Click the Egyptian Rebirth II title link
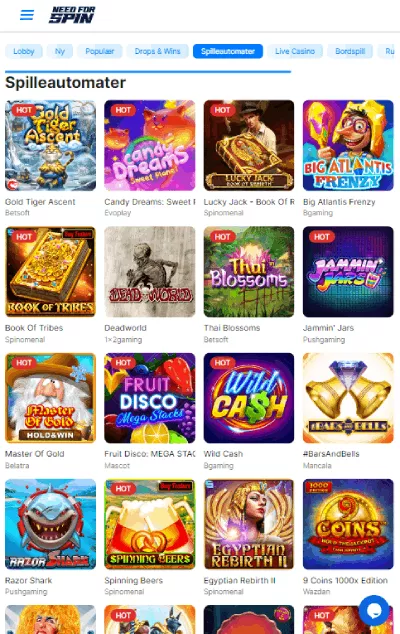Screen dimensions: 400x634 pos(239,580)
